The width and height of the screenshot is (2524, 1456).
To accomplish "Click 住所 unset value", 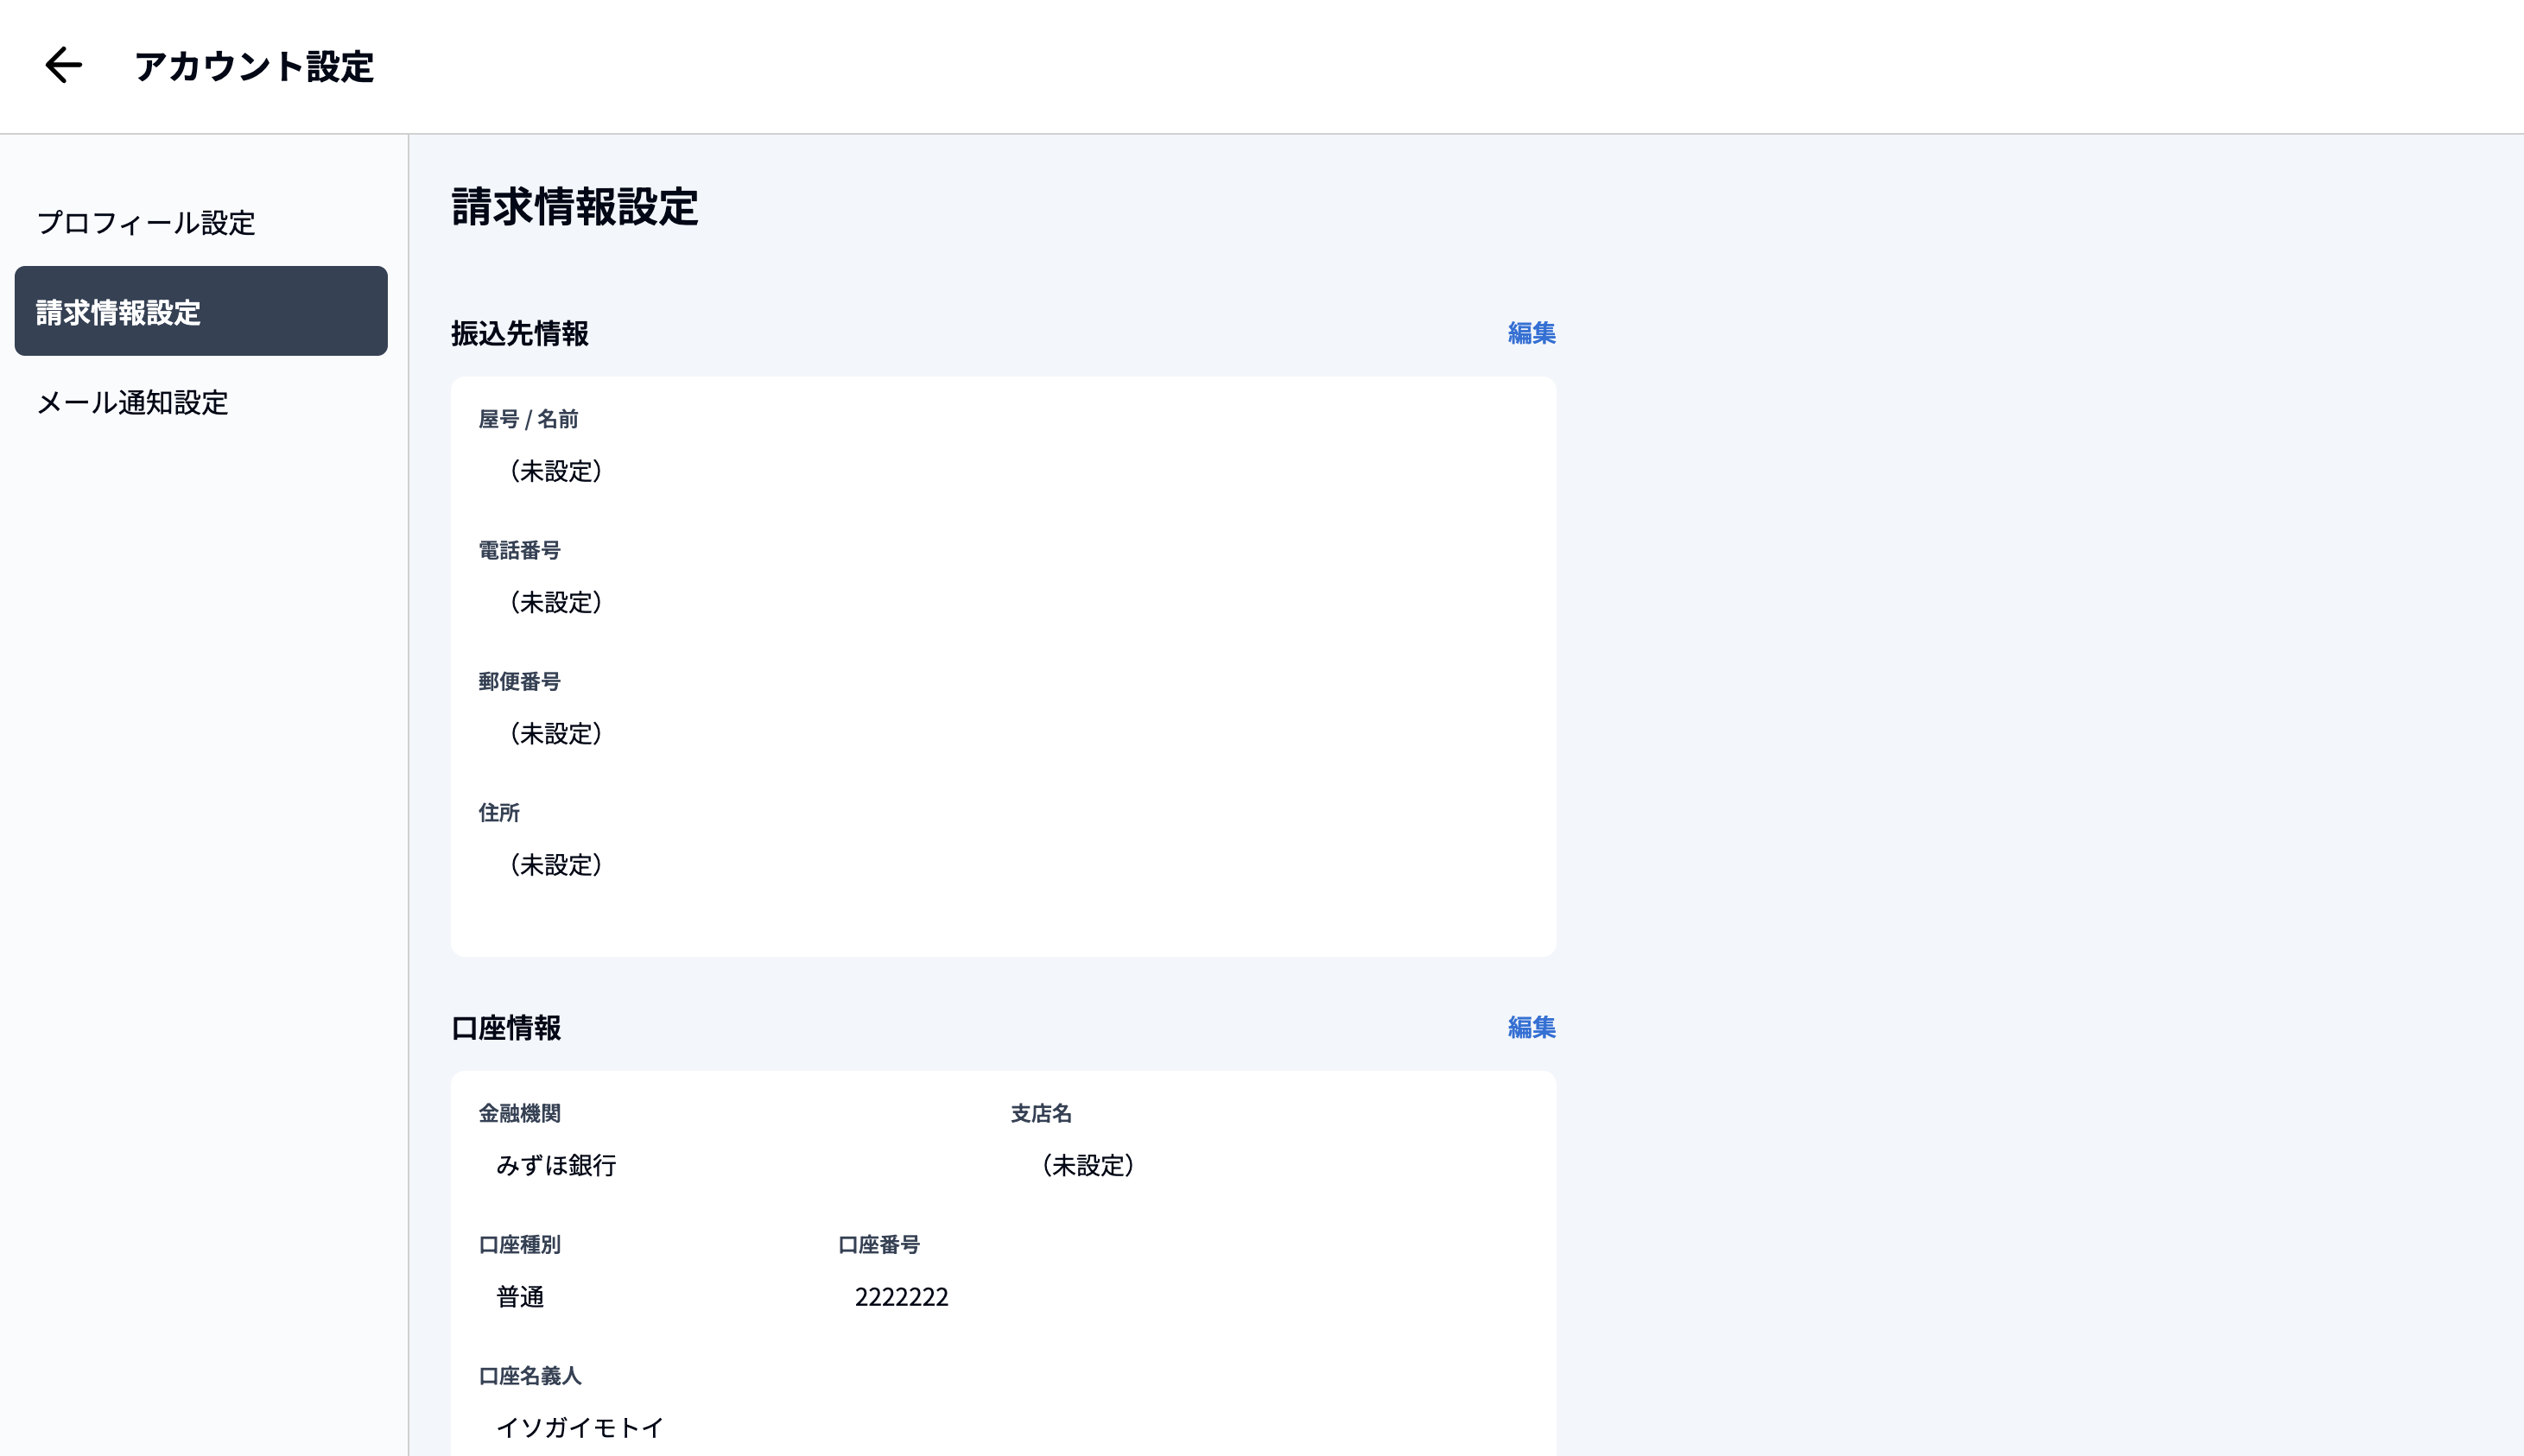I will 555,864.
